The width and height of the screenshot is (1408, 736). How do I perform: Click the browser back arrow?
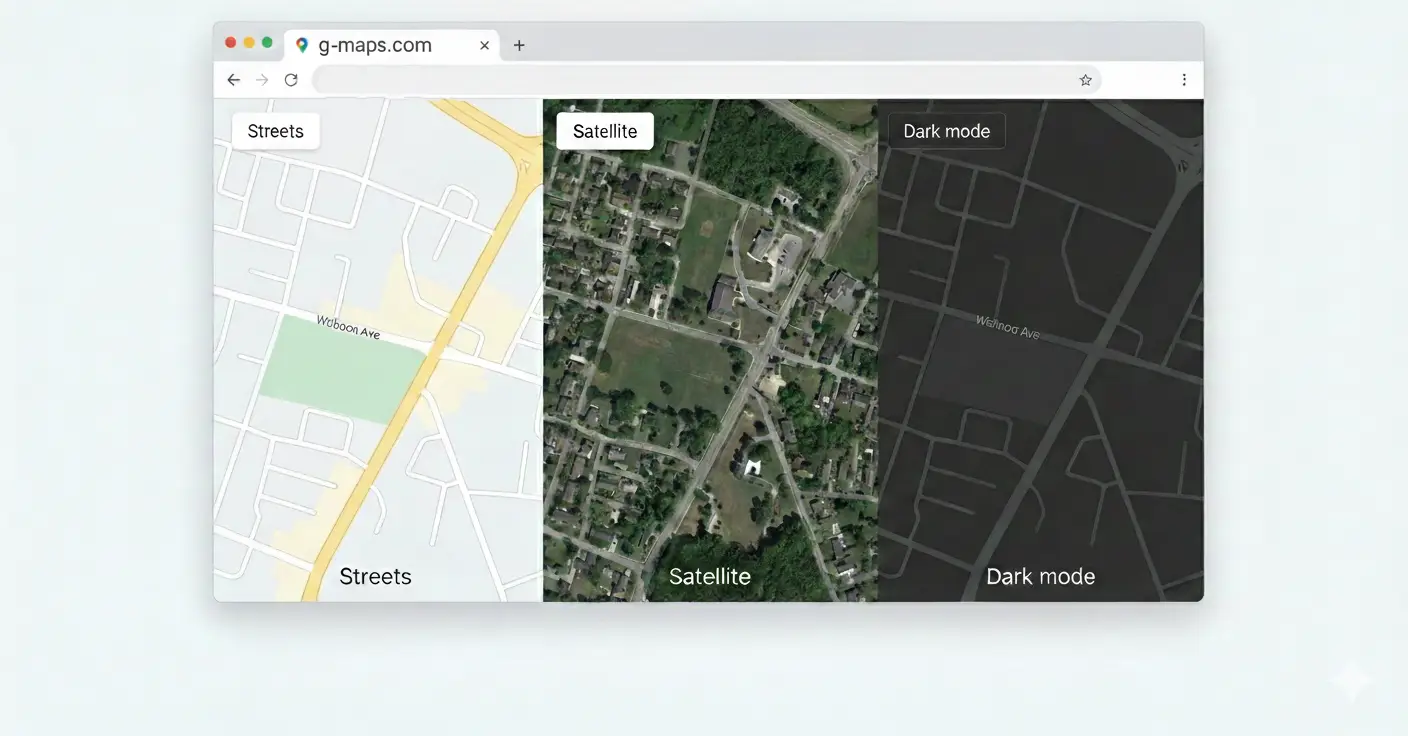tap(233, 80)
